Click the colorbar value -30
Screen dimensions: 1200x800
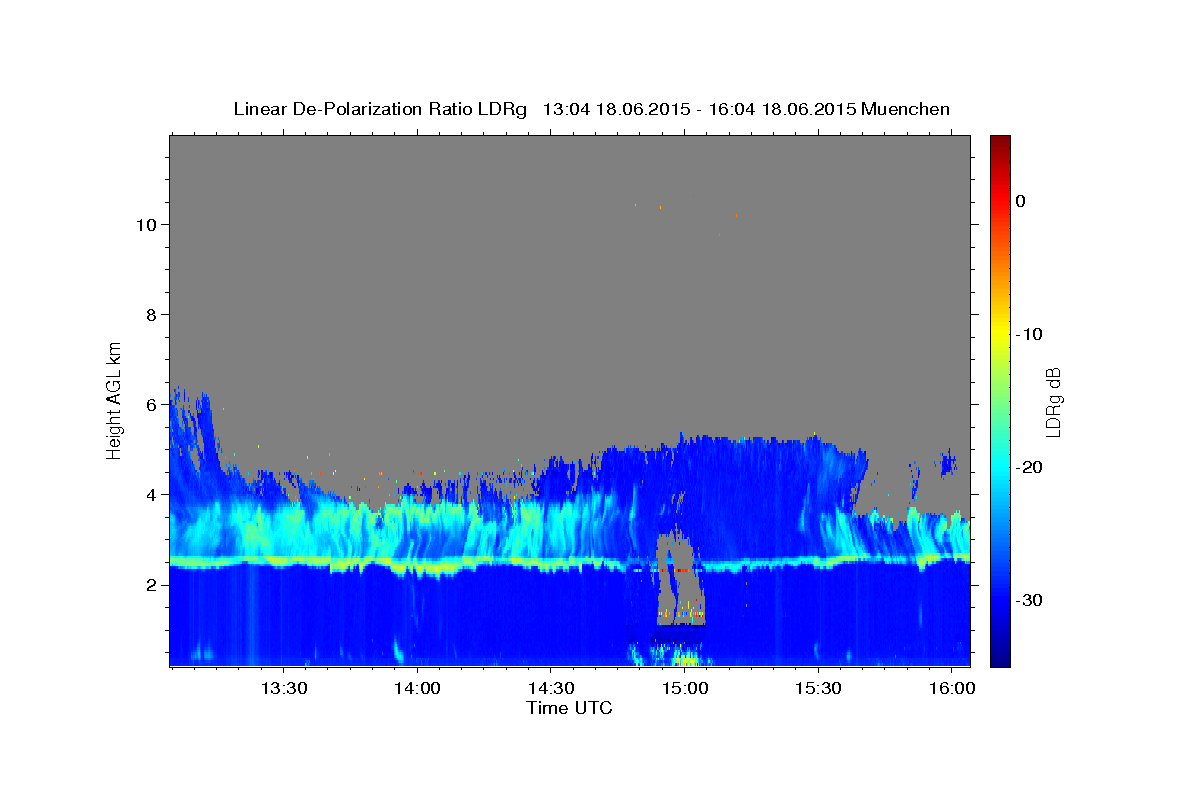1029,600
